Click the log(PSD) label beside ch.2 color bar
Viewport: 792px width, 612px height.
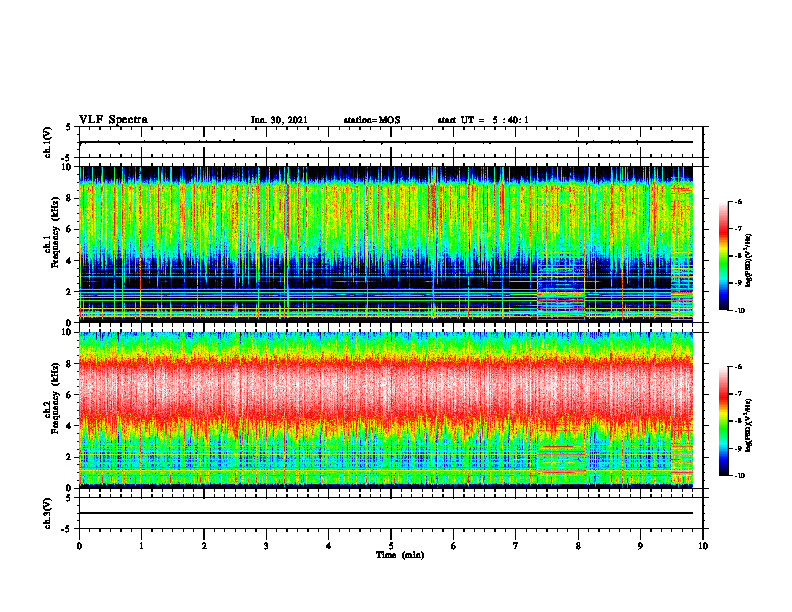click(x=749, y=424)
